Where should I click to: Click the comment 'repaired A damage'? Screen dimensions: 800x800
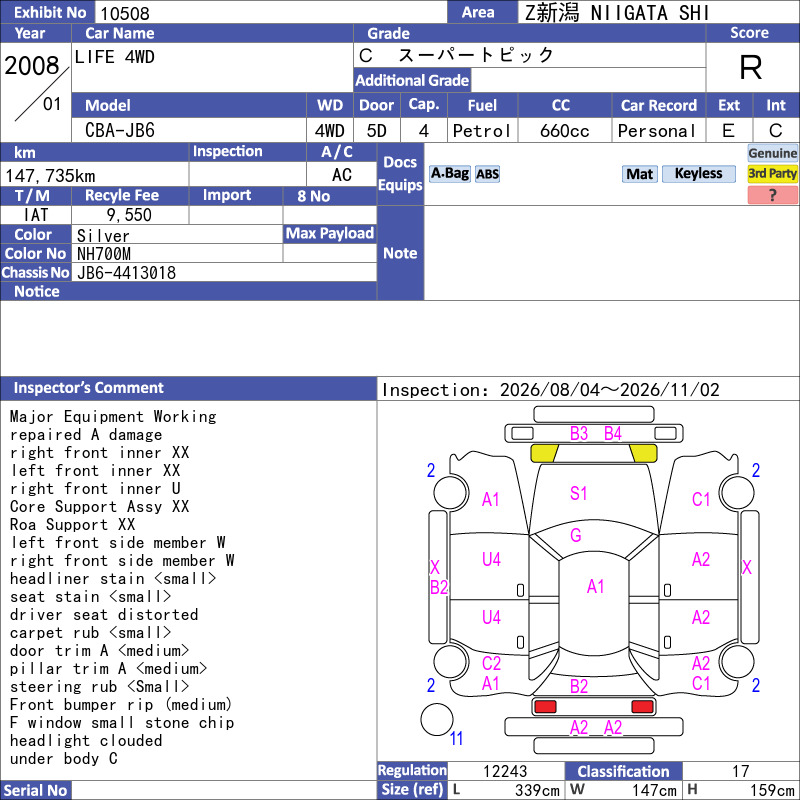coord(86,435)
